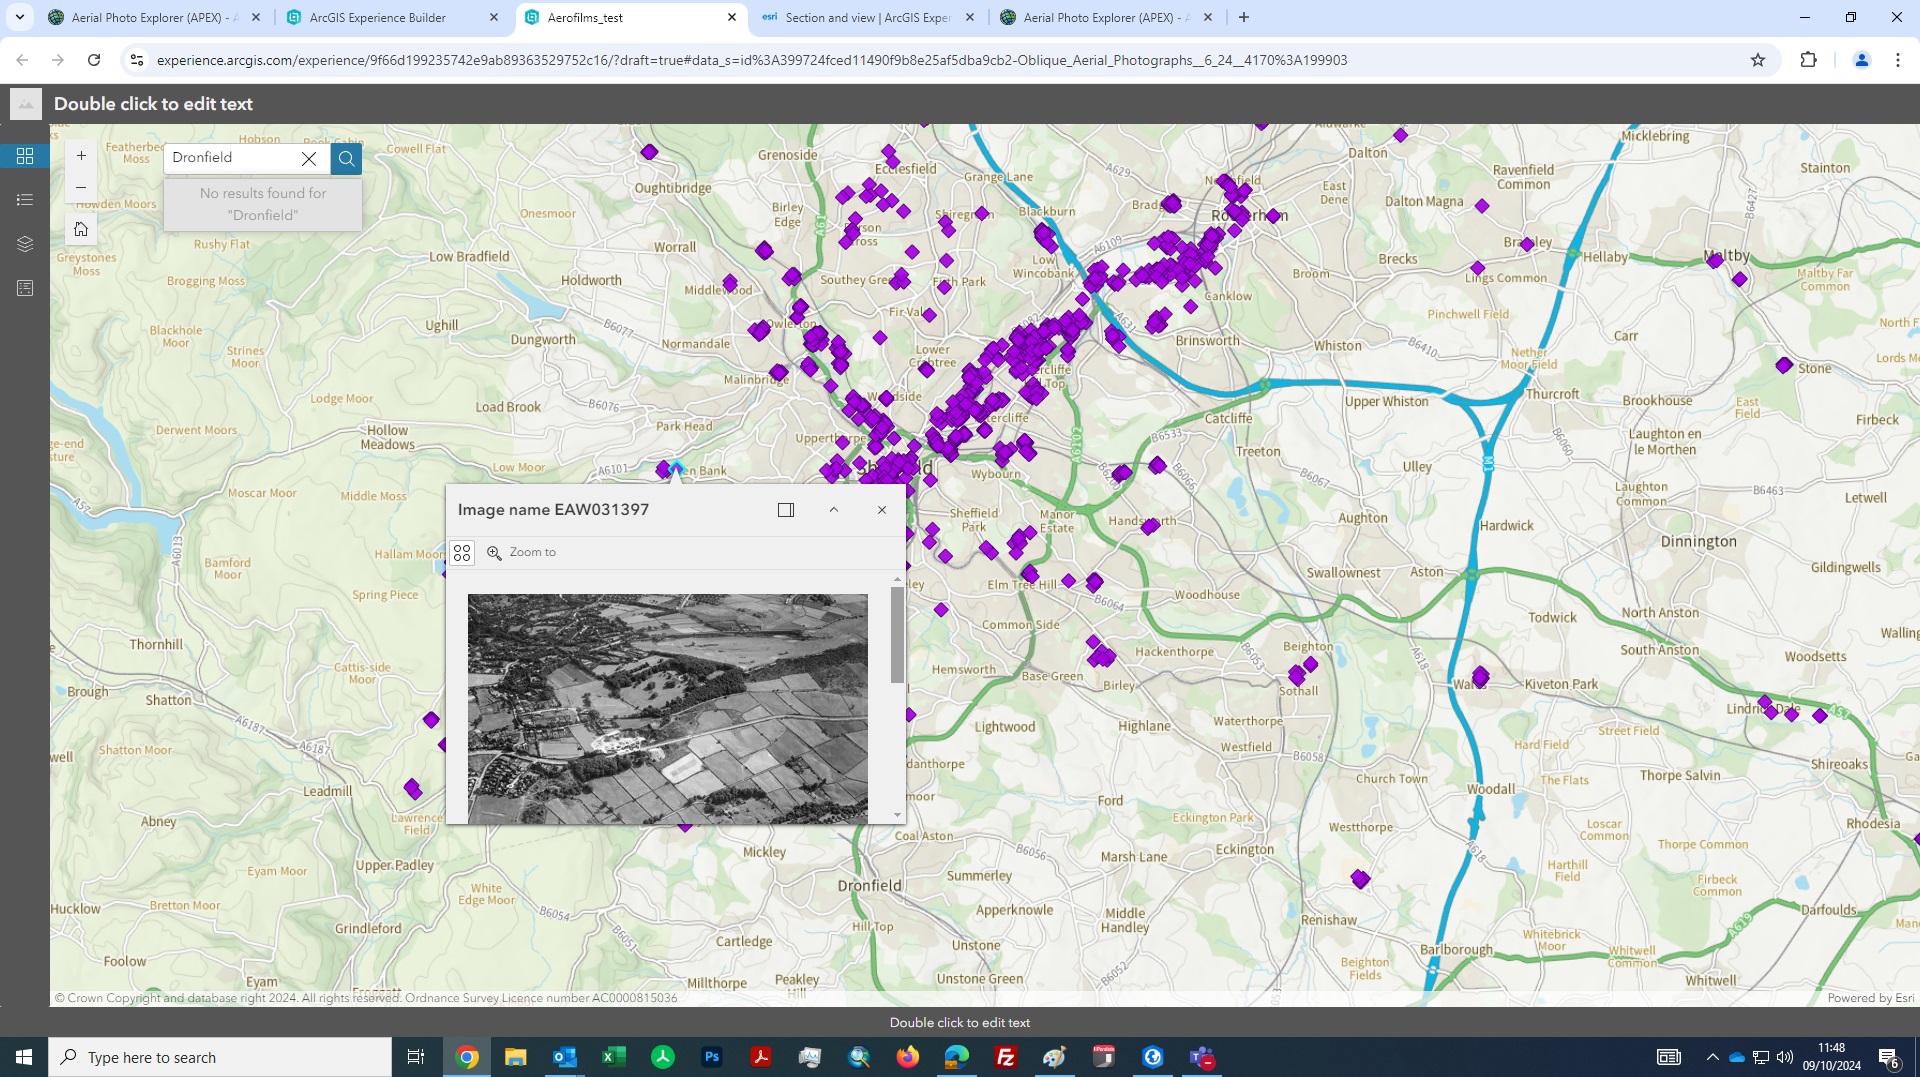Click the map zoom out minus button
The image size is (1920, 1077).
[x=81, y=187]
